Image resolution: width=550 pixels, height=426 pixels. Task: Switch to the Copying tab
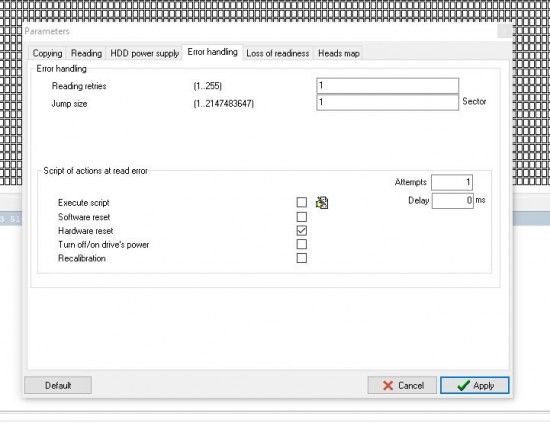pyautogui.click(x=47, y=53)
